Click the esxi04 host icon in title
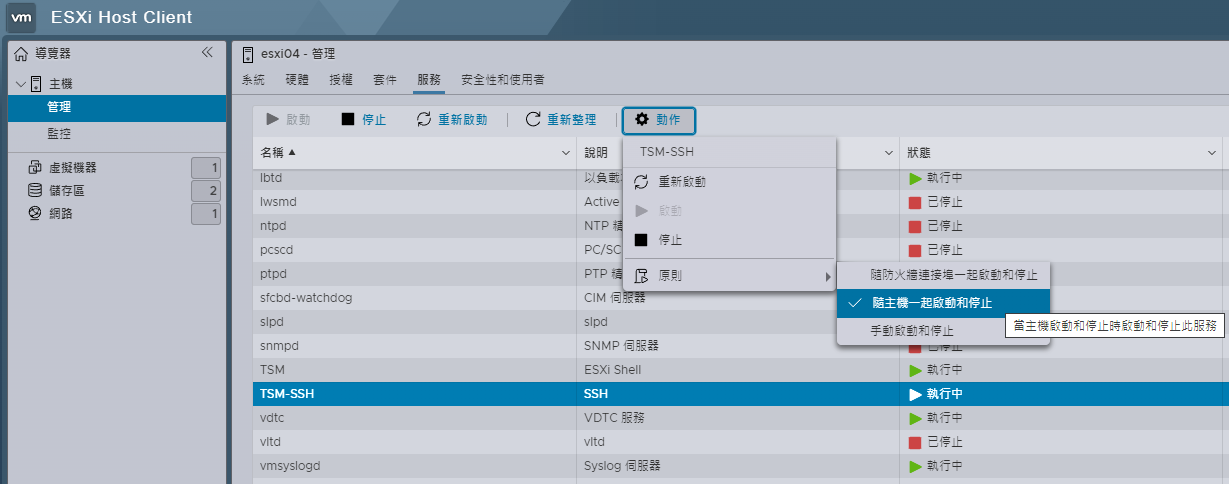 248,54
